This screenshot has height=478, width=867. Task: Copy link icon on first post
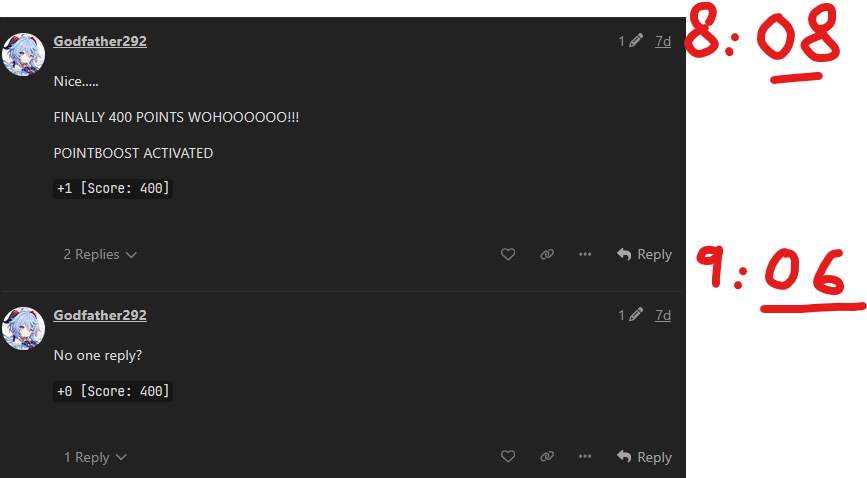547,254
